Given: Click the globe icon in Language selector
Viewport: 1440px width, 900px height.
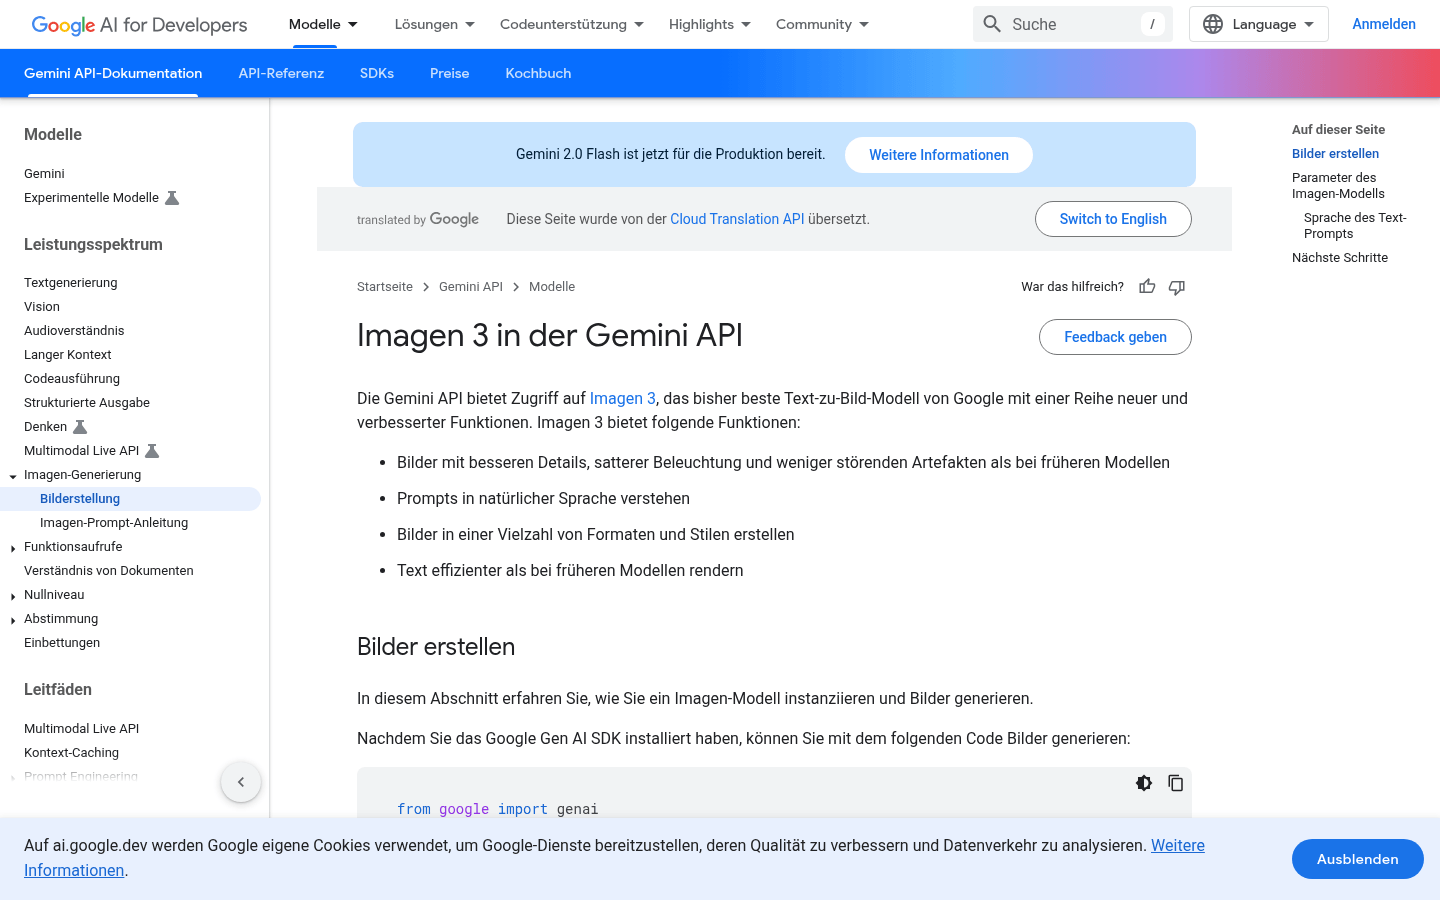Looking at the screenshot, I should (x=1213, y=24).
